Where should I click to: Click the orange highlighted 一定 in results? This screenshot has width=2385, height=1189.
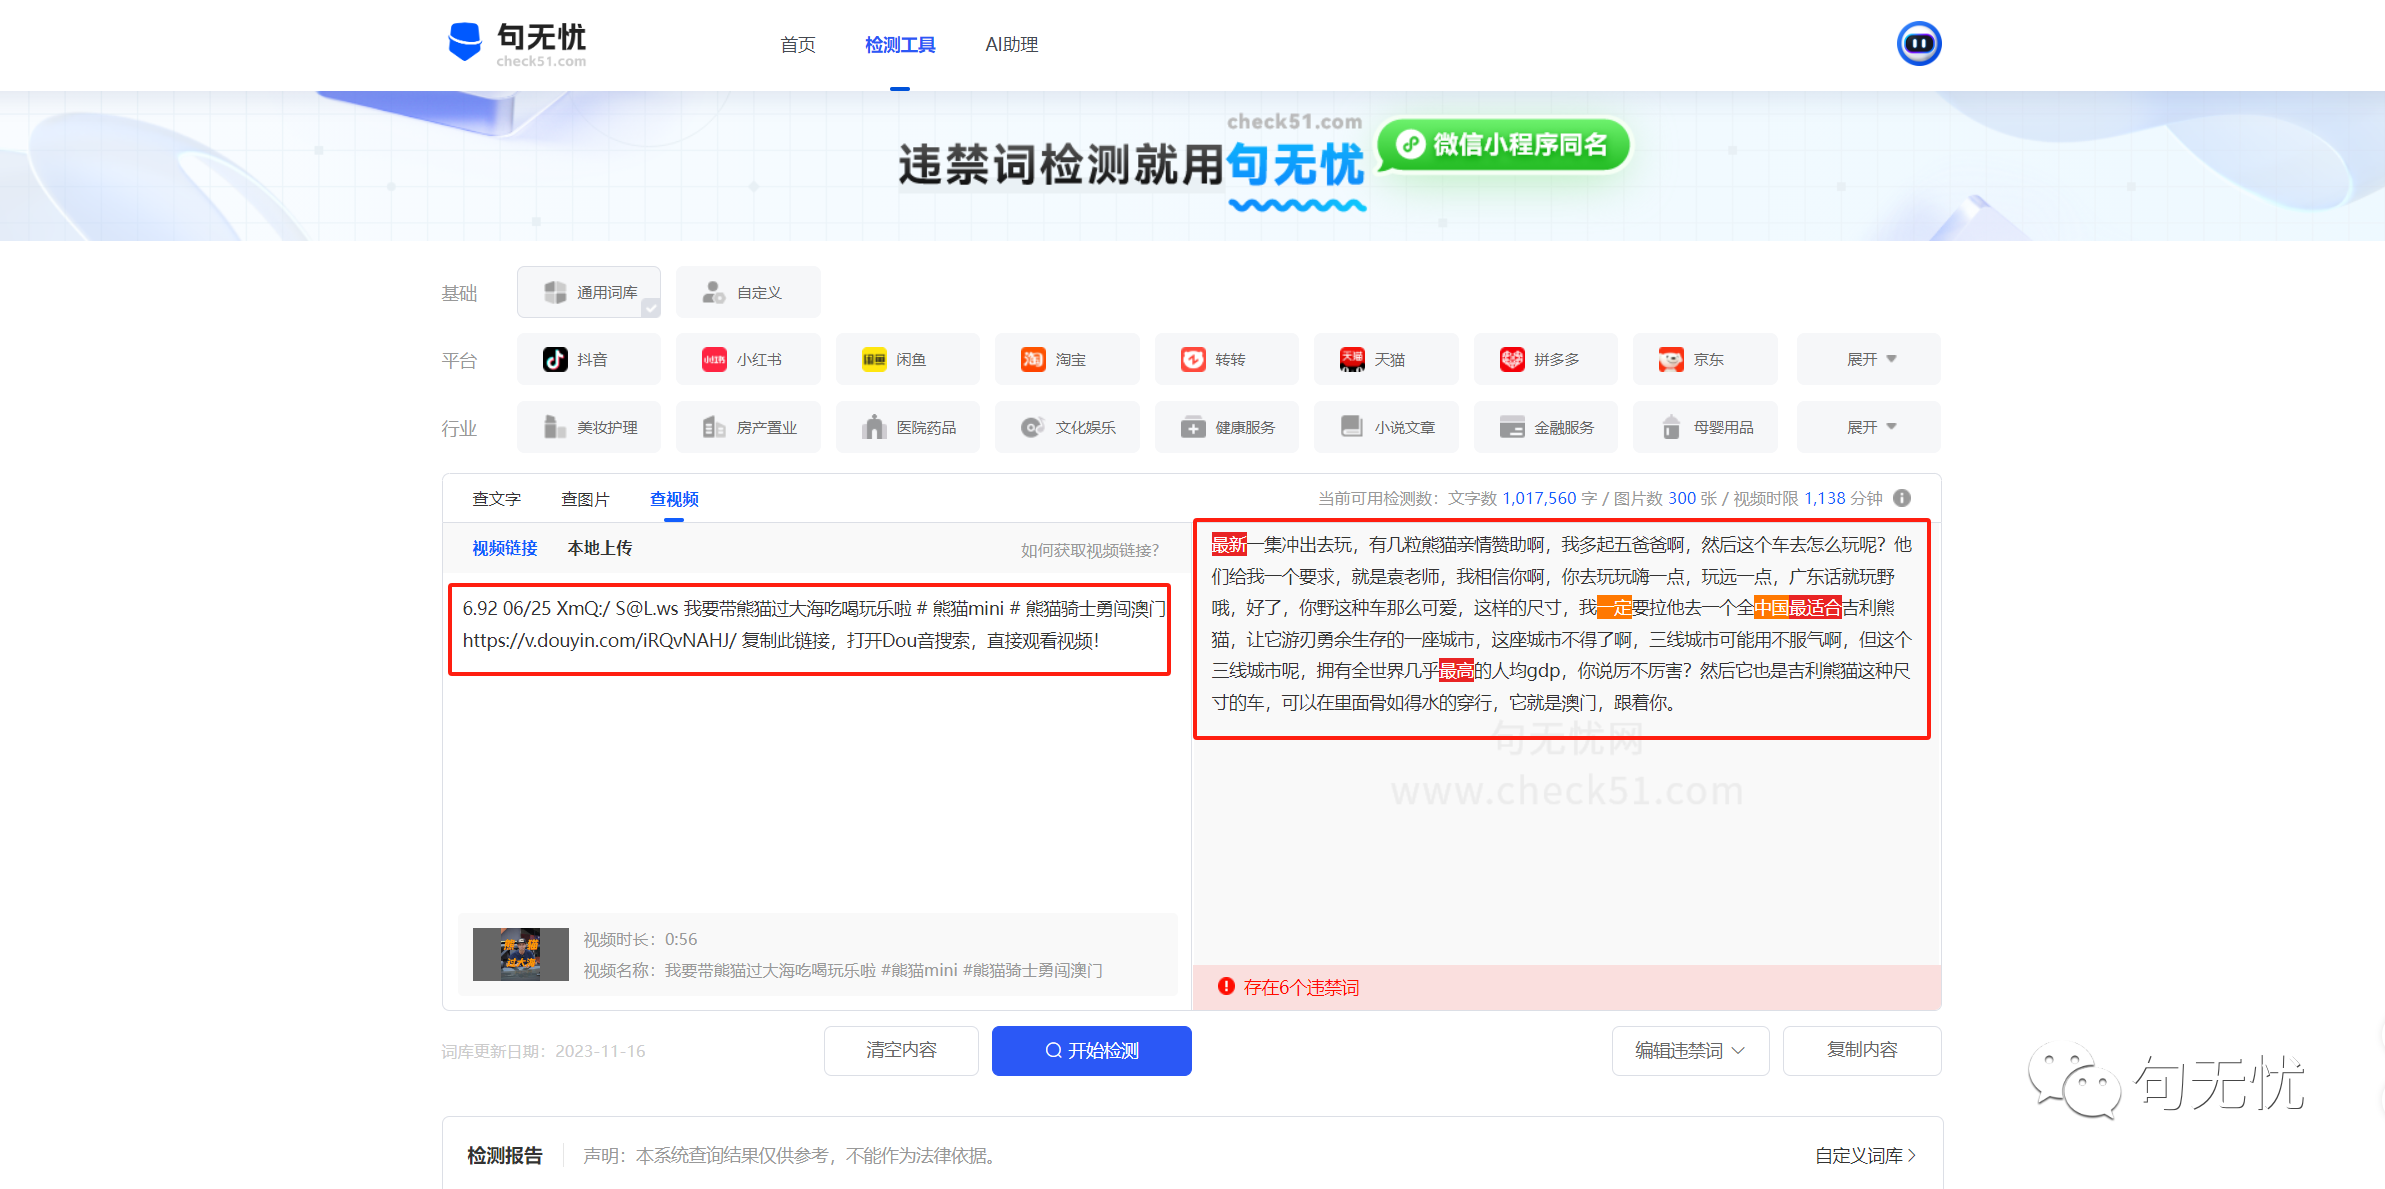point(1615,608)
